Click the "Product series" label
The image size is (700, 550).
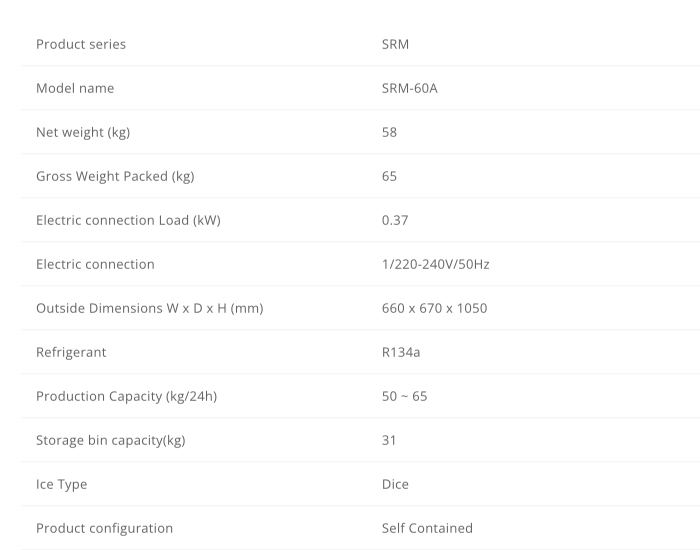(x=81, y=44)
